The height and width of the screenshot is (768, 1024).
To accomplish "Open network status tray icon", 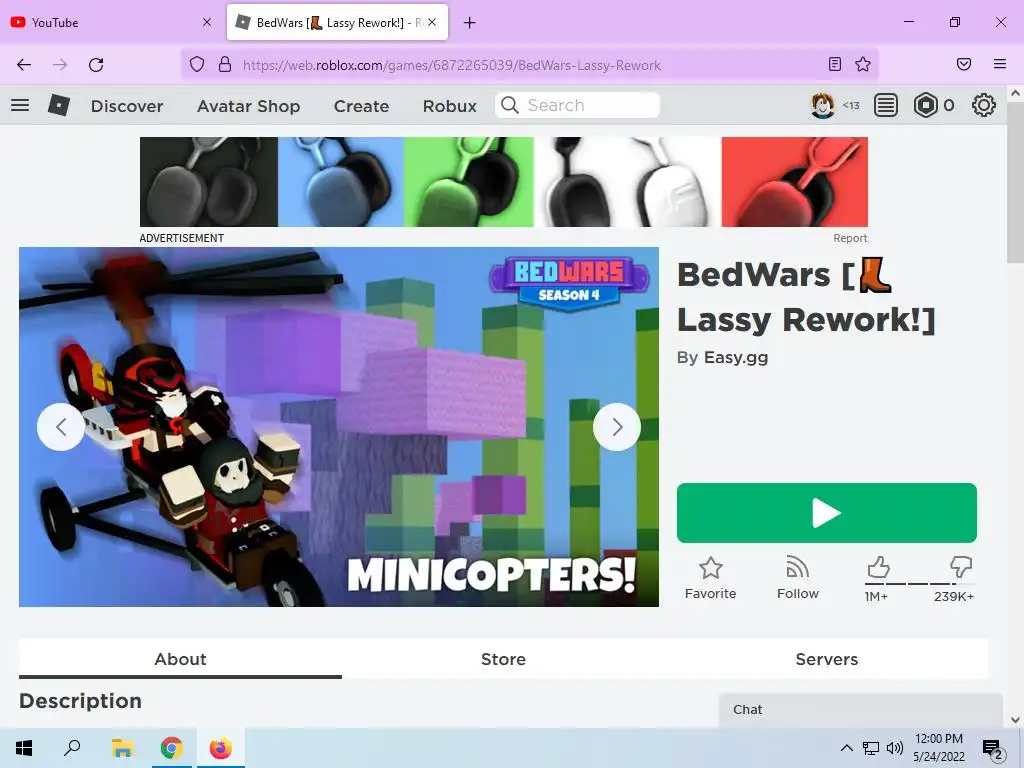I will (x=871, y=748).
